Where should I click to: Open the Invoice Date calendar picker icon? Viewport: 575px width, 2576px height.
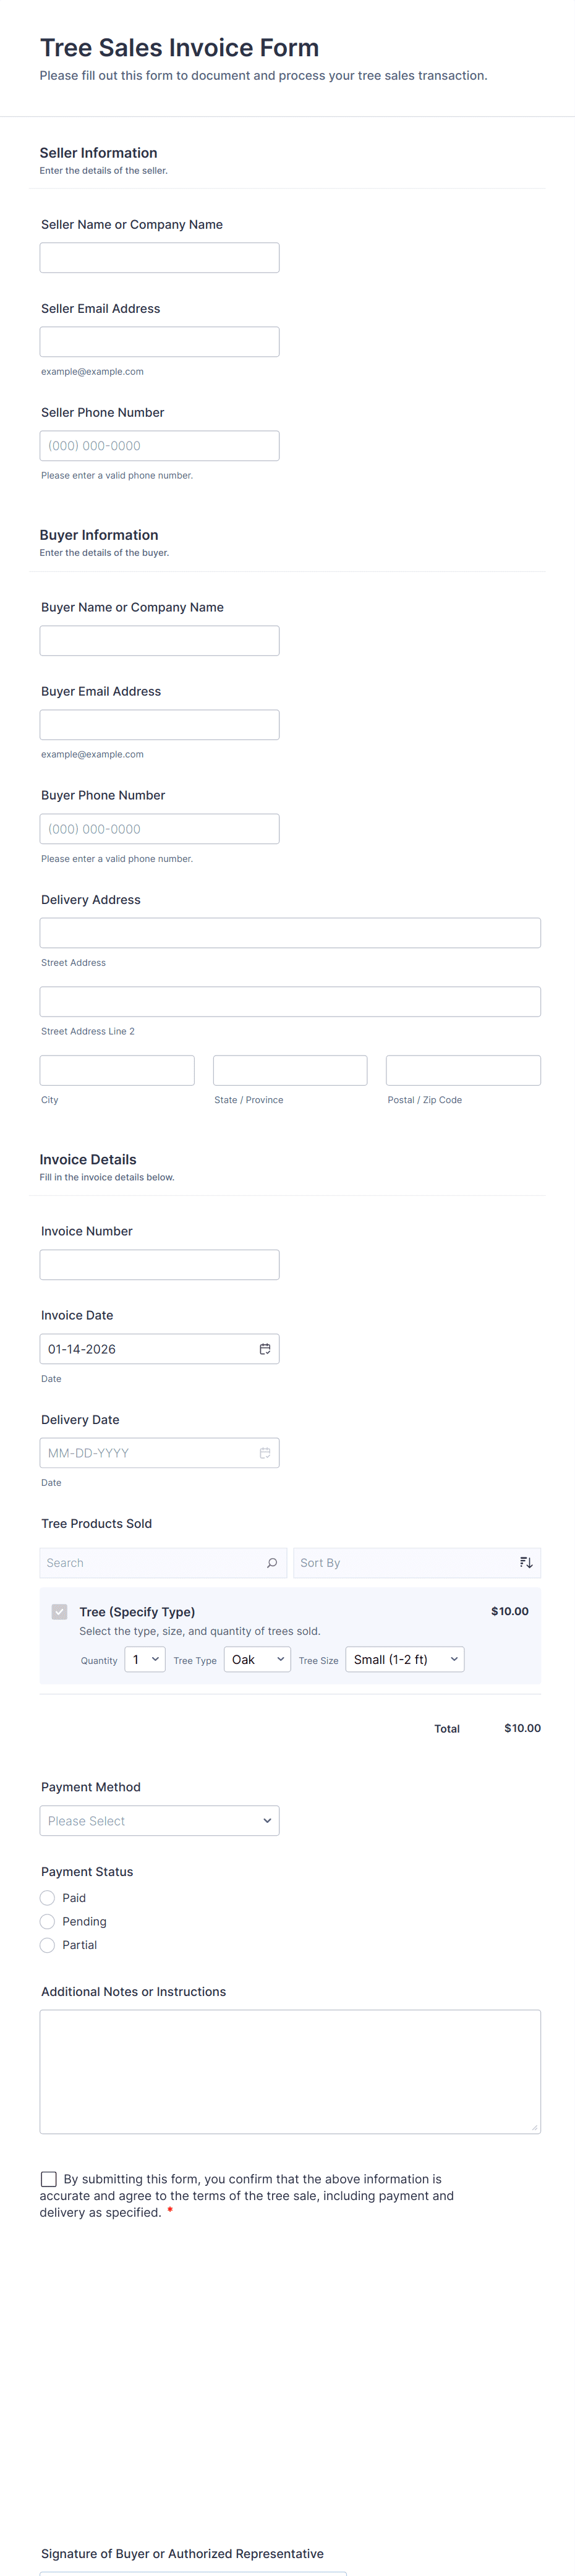click(x=264, y=1349)
